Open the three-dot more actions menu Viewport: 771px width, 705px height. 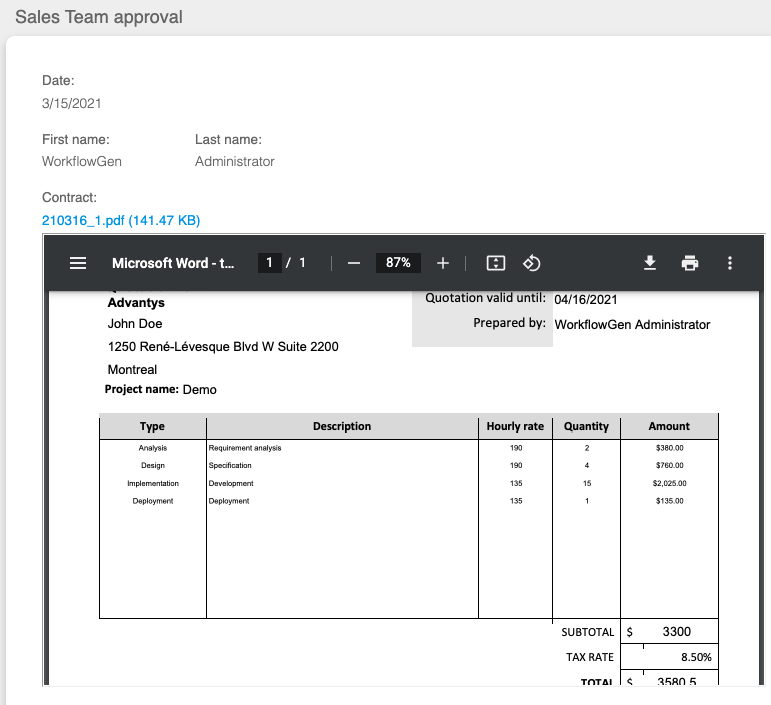click(730, 263)
